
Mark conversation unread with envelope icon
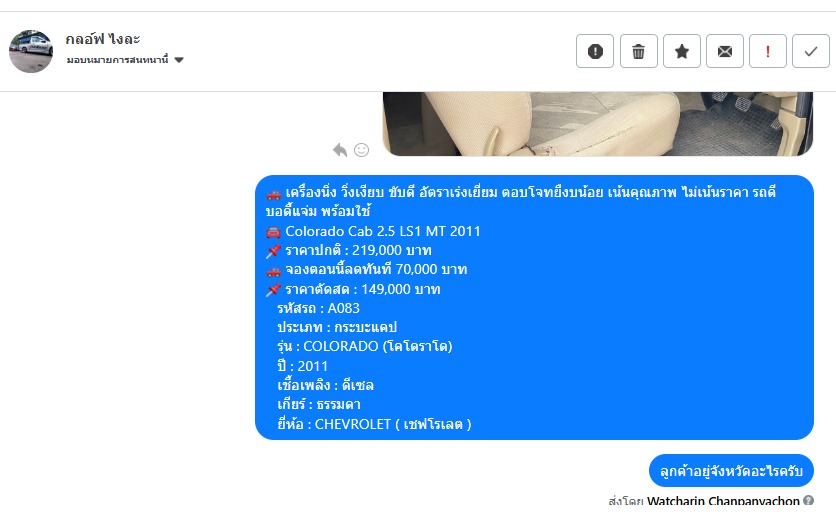point(725,51)
